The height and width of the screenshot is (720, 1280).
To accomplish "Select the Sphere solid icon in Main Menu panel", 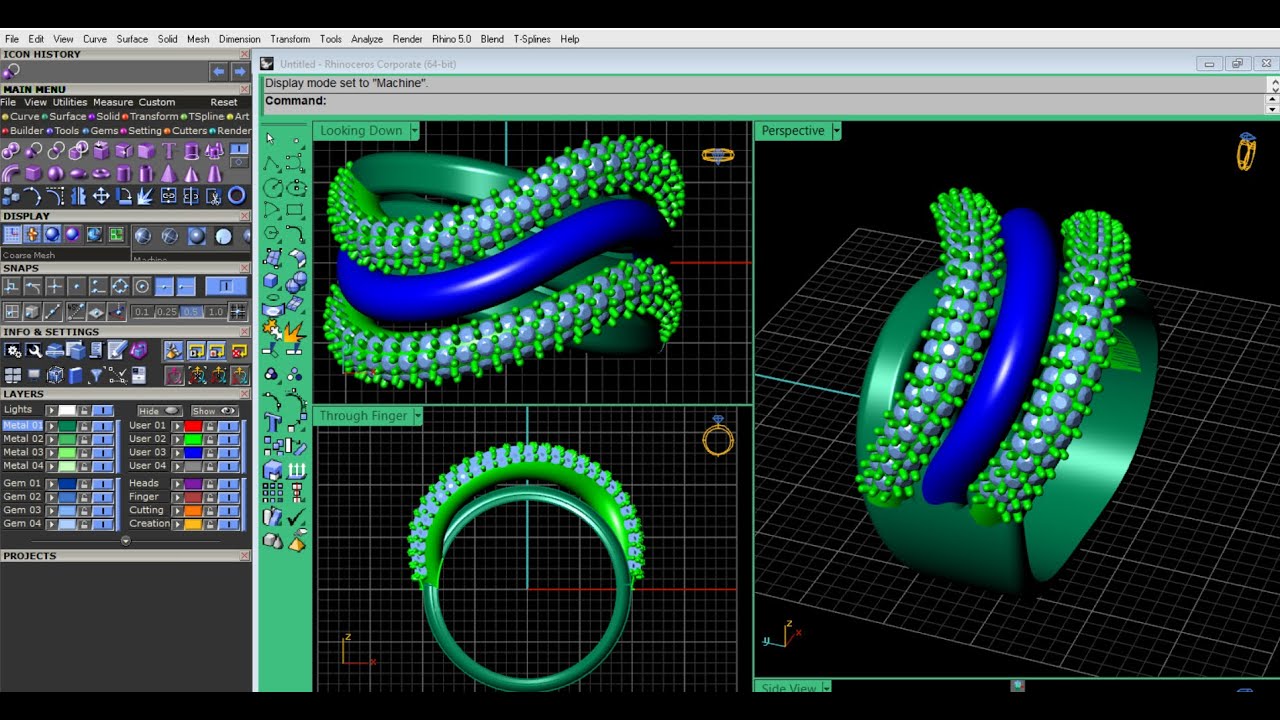I will (55, 173).
